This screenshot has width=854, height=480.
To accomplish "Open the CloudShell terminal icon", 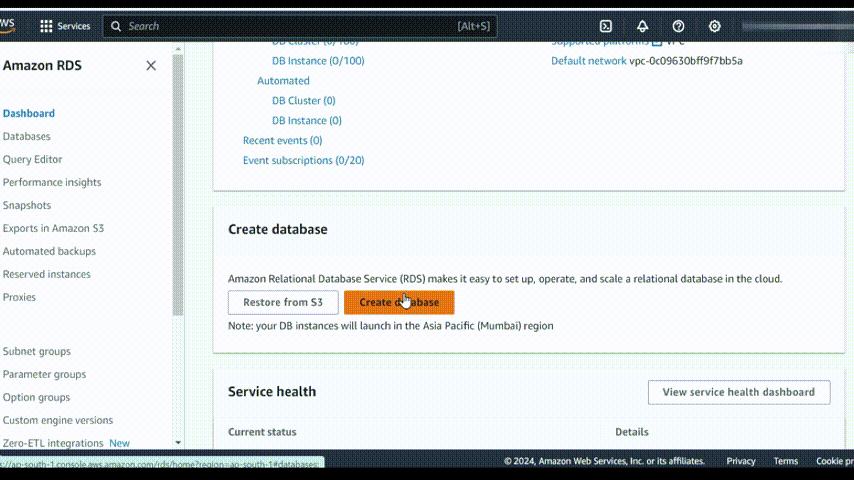I will point(606,26).
